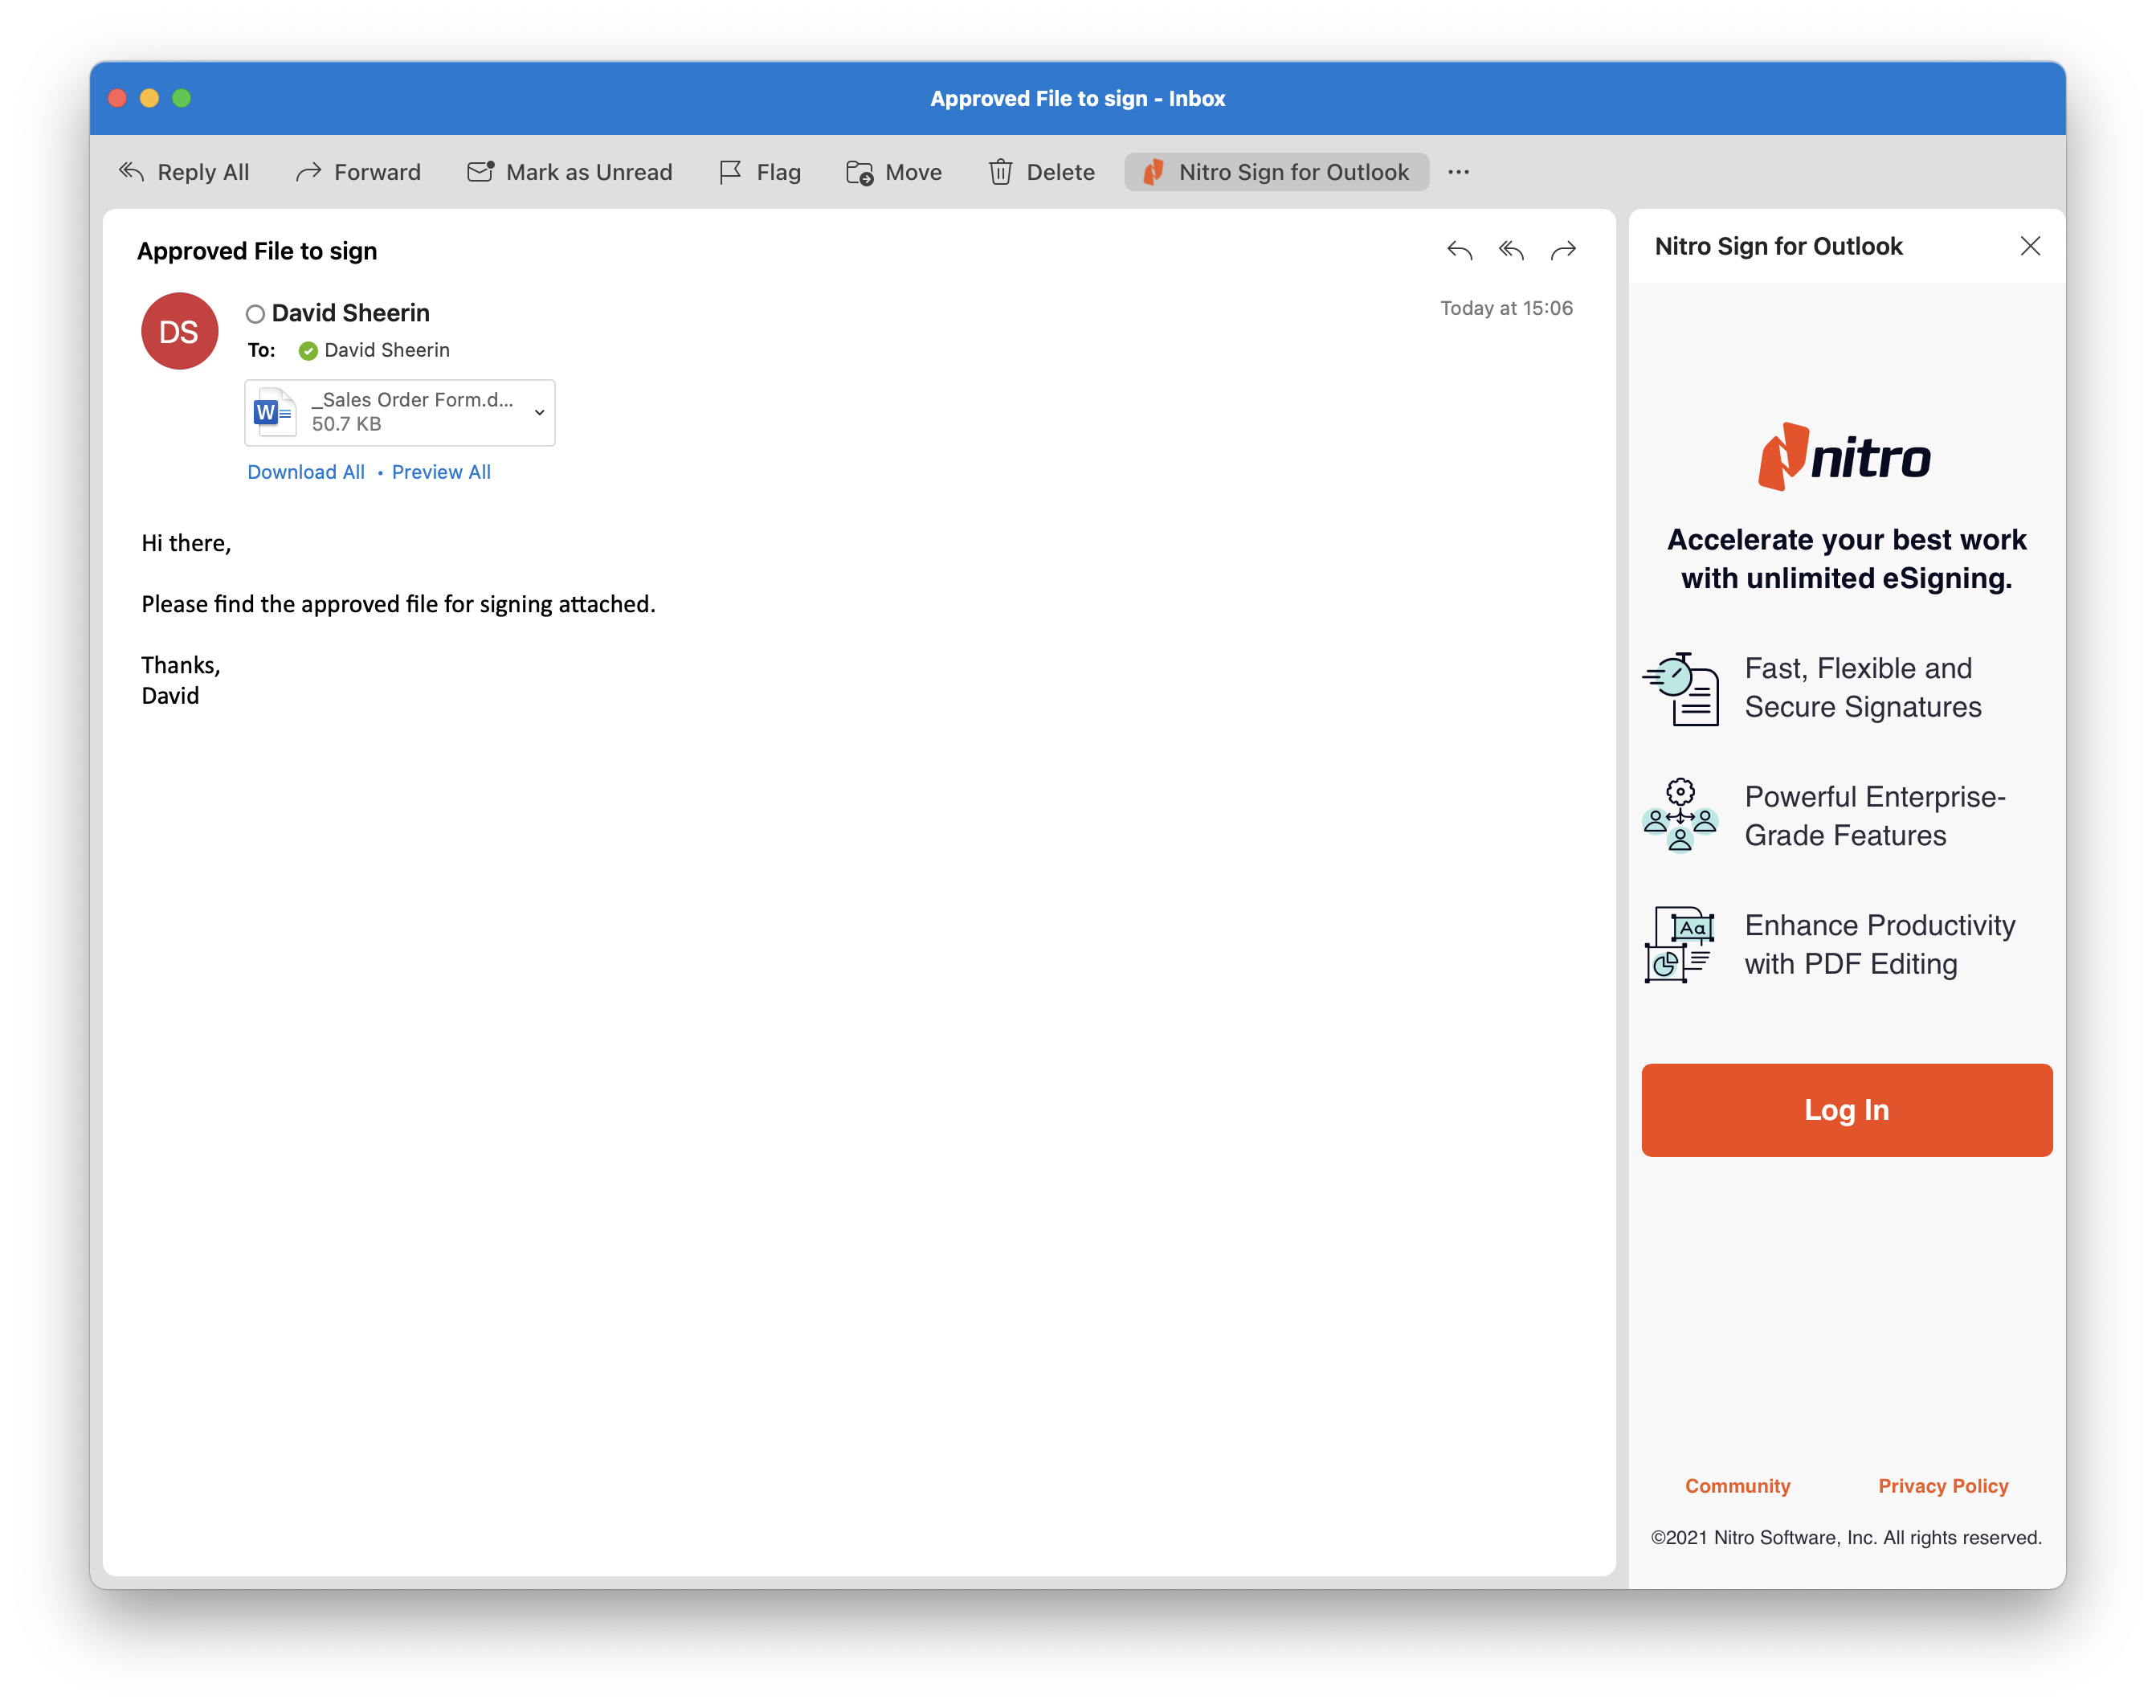
Task: Click the green checkmark beside recipient David Sheerin
Action: 307,350
